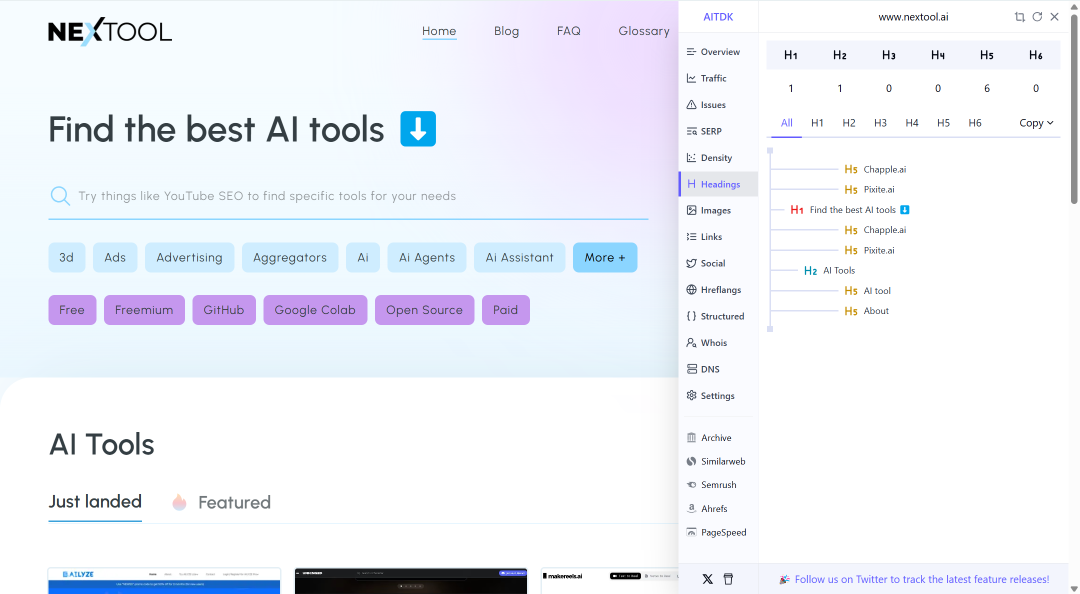Click the AITDK brand title
Image resolution: width=1080 pixels, height=594 pixels.
pyautogui.click(x=718, y=17)
